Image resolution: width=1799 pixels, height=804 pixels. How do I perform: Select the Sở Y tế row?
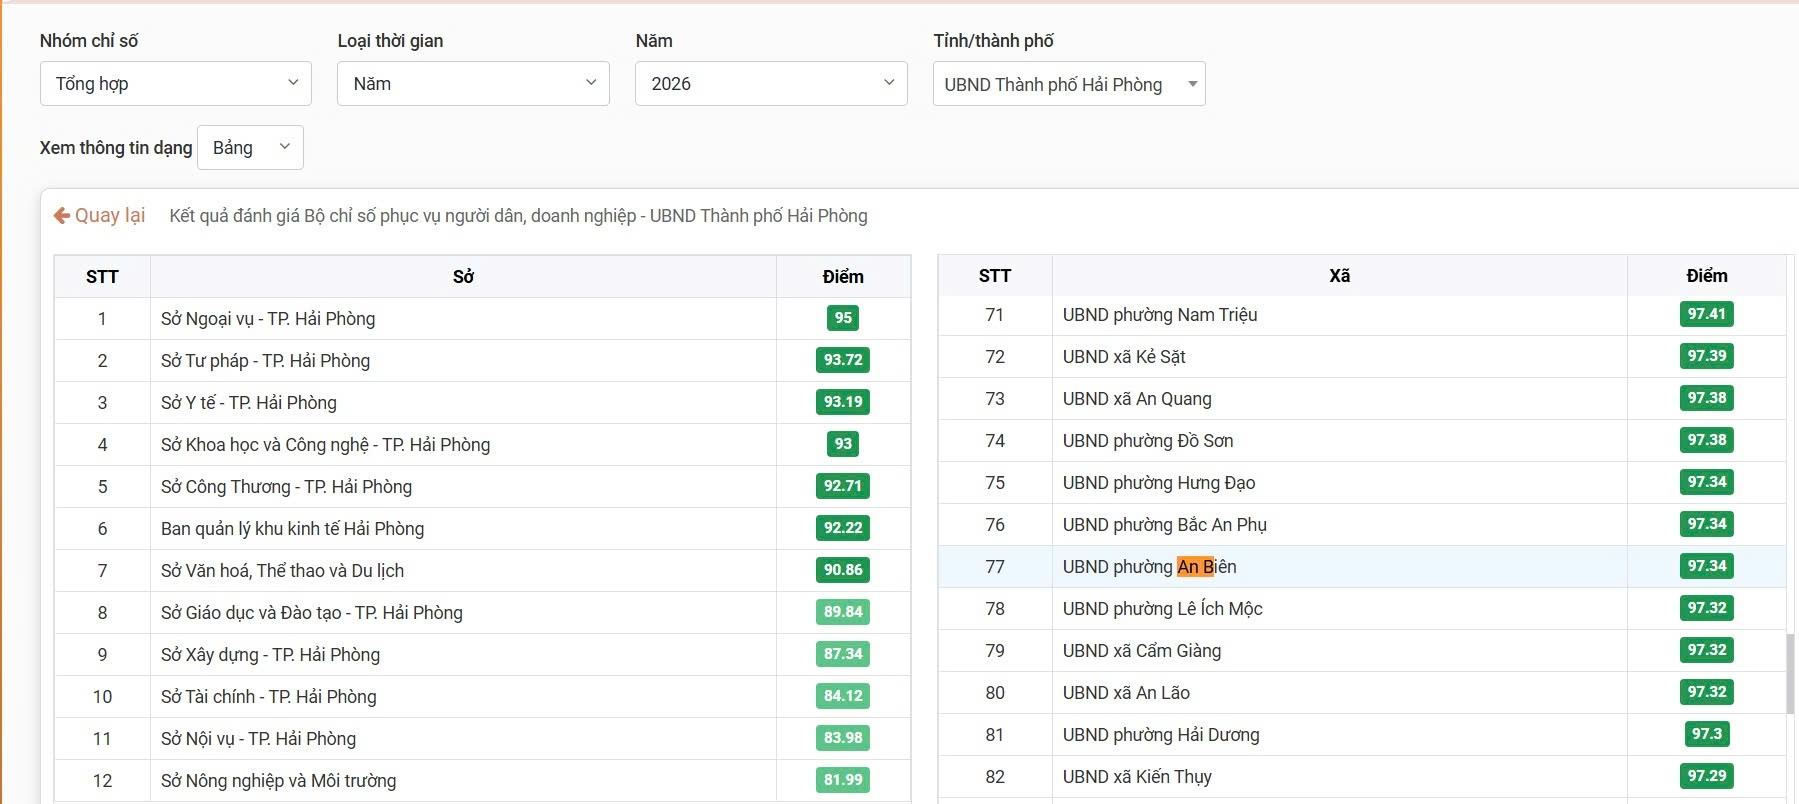(482, 402)
